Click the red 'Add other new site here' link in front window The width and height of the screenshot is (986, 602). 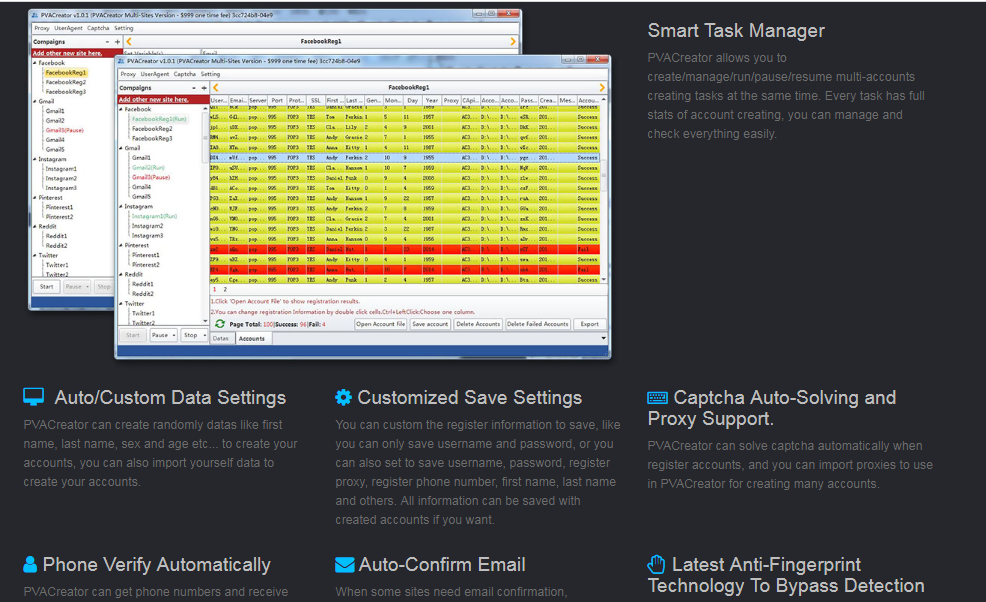pyautogui.click(x=151, y=99)
